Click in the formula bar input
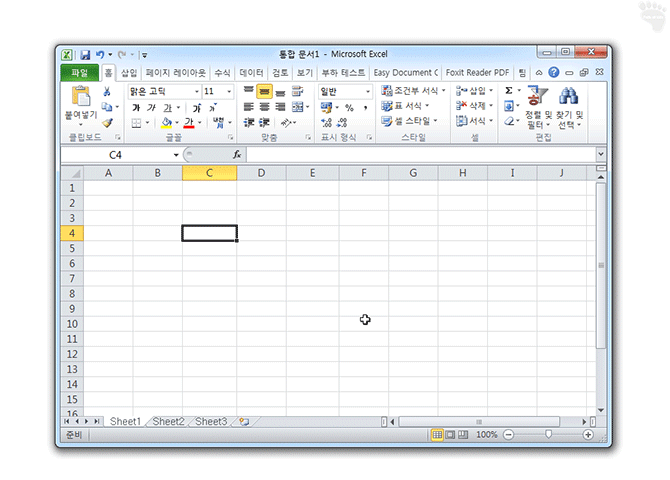This screenshot has height=480, width=670. coord(421,154)
